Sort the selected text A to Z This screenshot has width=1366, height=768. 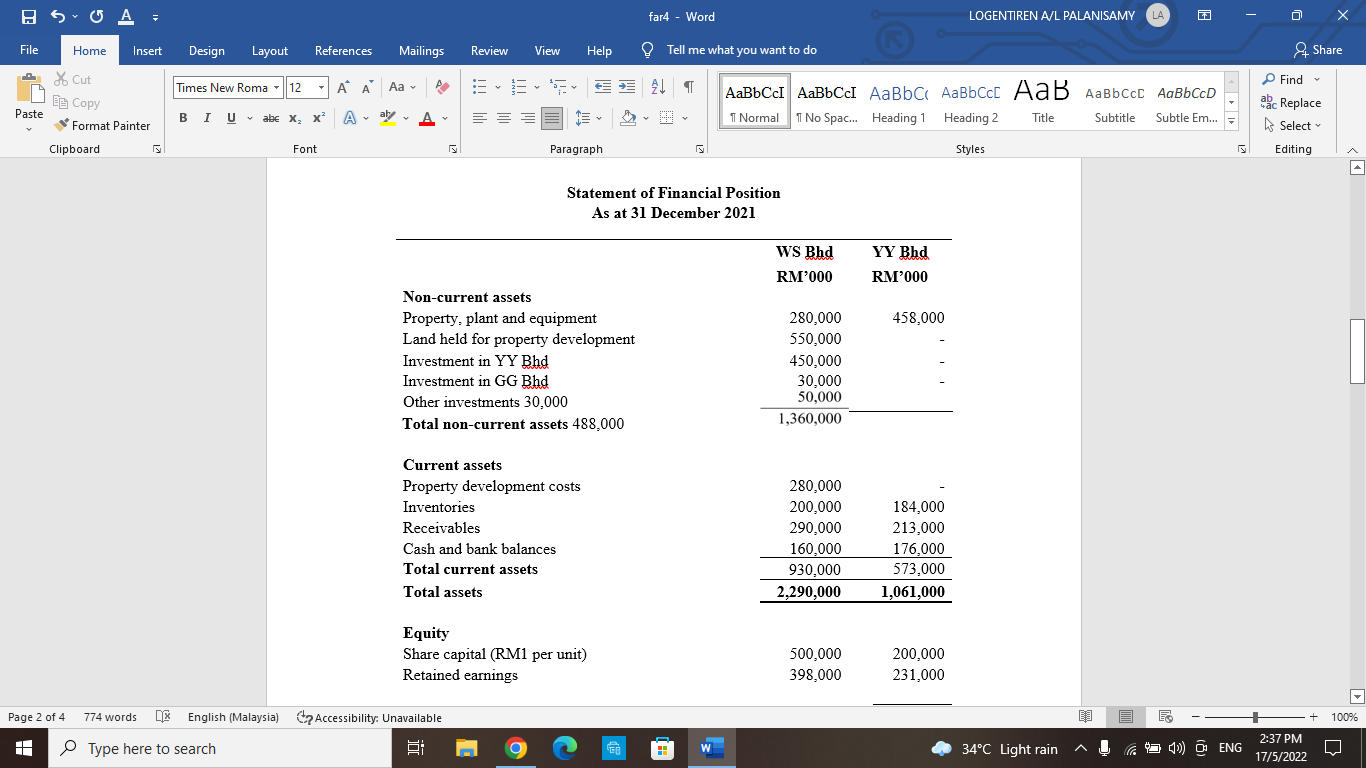(659, 88)
